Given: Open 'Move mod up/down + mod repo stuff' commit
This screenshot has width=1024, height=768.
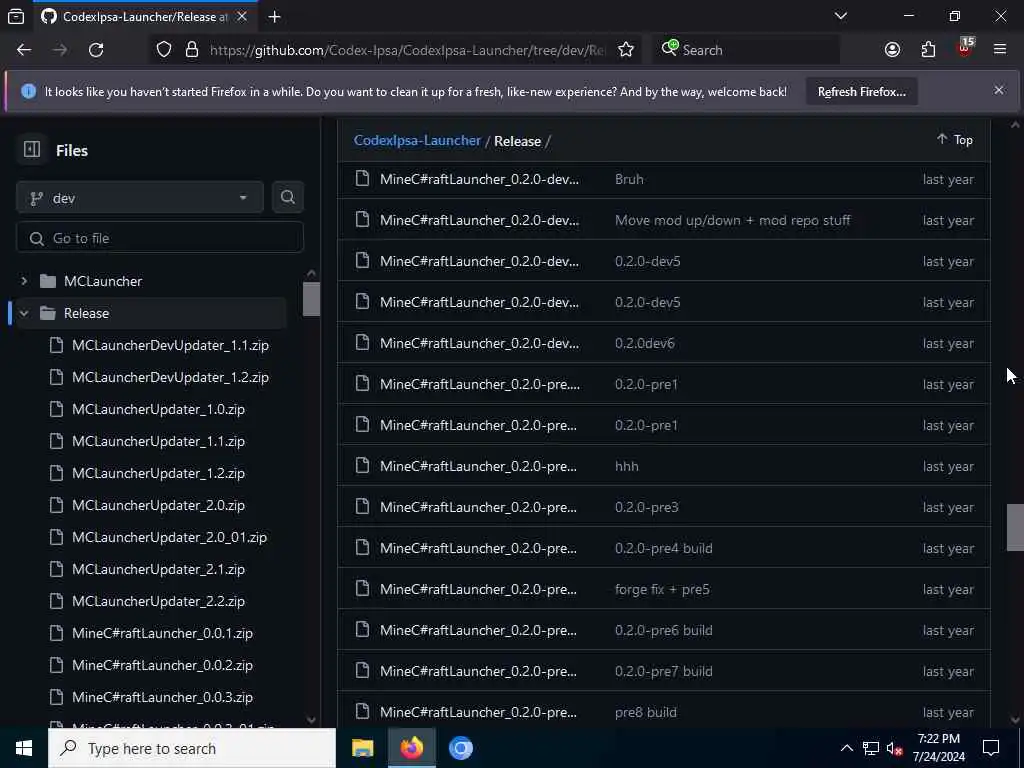Looking at the screenshot, I should point(732,220).
